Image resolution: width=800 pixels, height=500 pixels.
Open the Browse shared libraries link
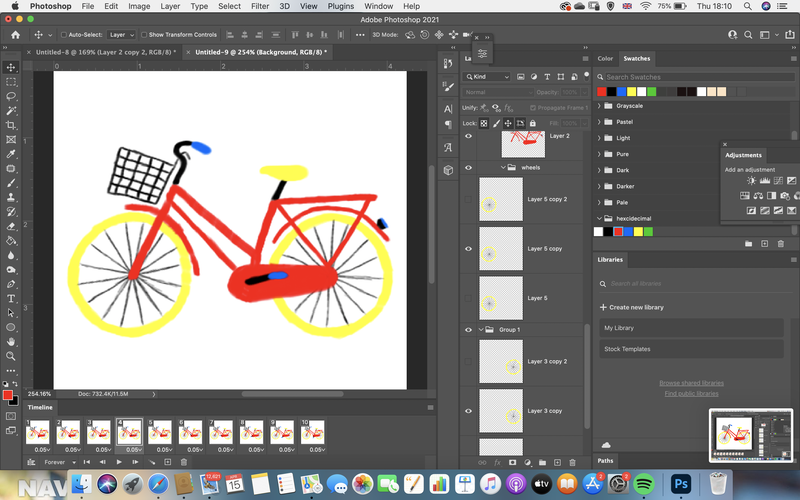[691, 383]
